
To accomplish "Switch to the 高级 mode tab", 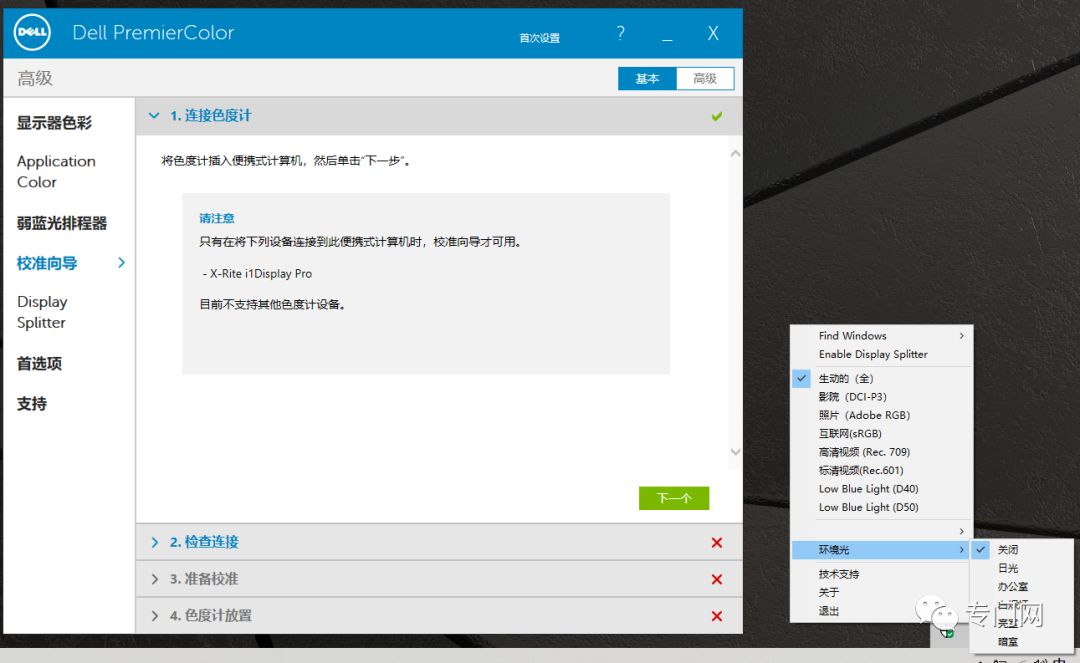I will pyautogui.click(x=705, y=78).
